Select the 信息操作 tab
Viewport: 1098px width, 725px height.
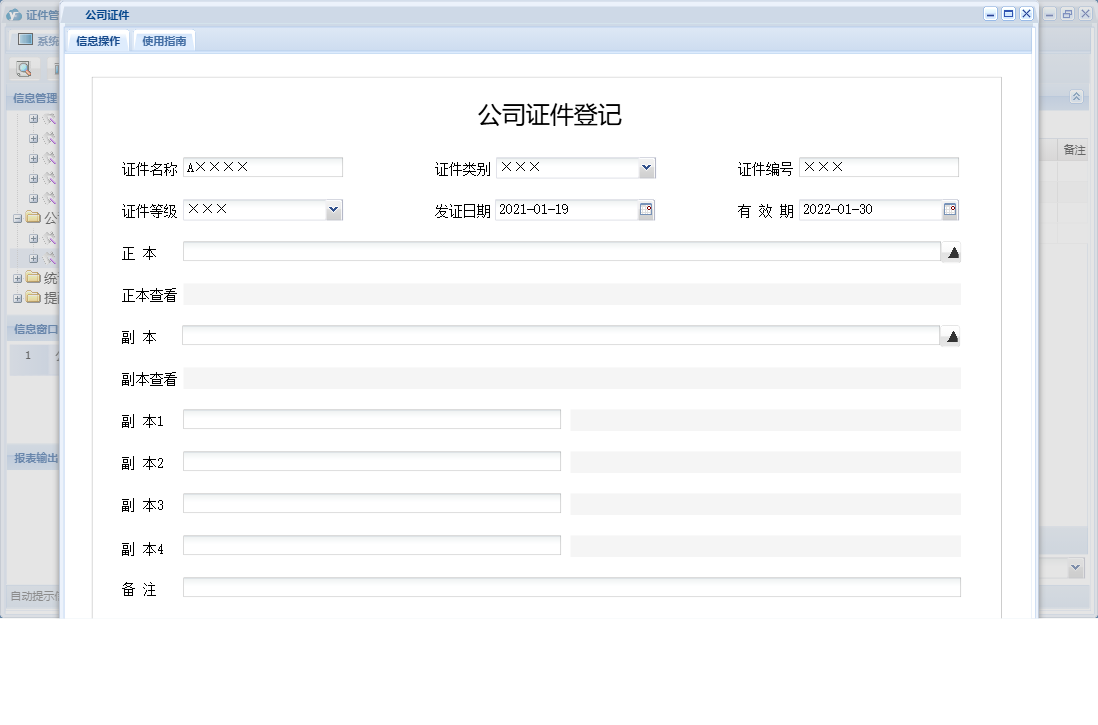coord(97,41)
